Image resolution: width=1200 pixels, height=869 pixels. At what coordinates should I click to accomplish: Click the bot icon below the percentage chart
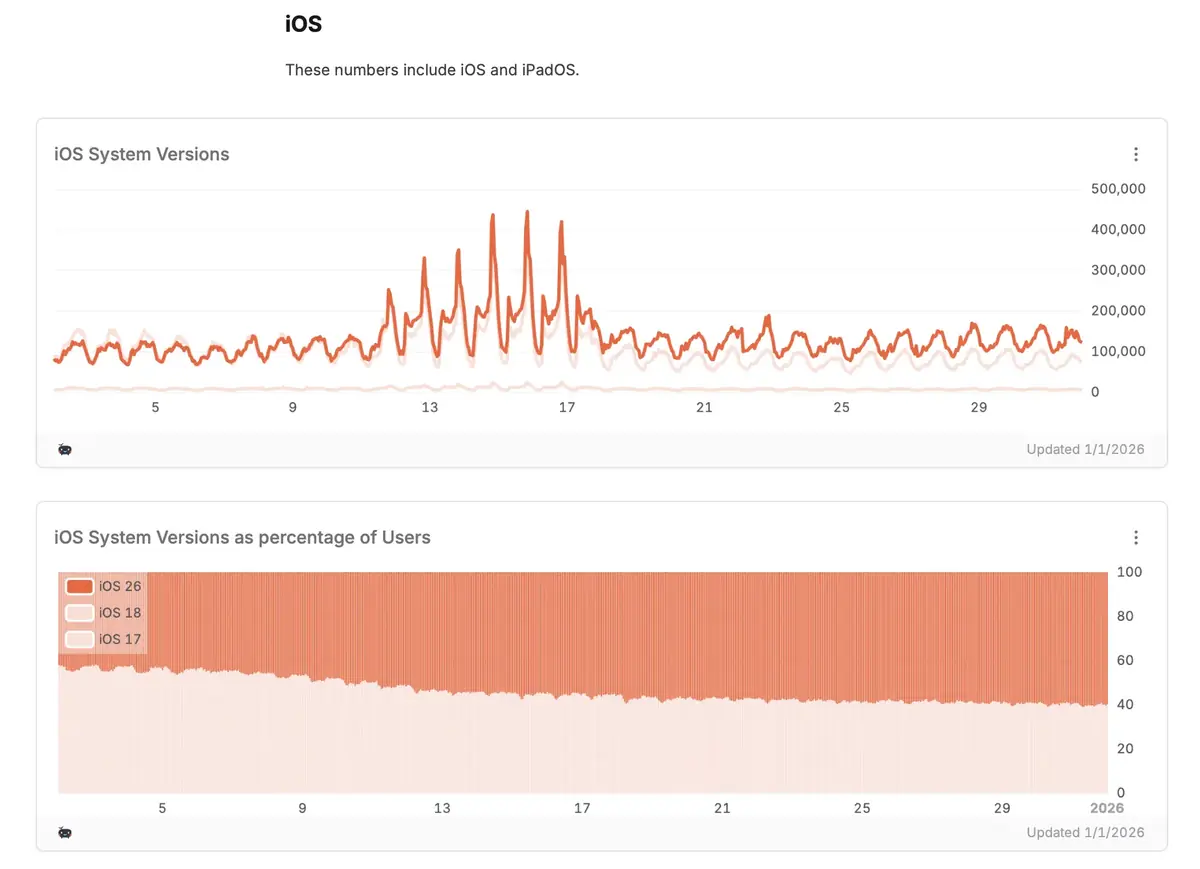click(65, 833)
